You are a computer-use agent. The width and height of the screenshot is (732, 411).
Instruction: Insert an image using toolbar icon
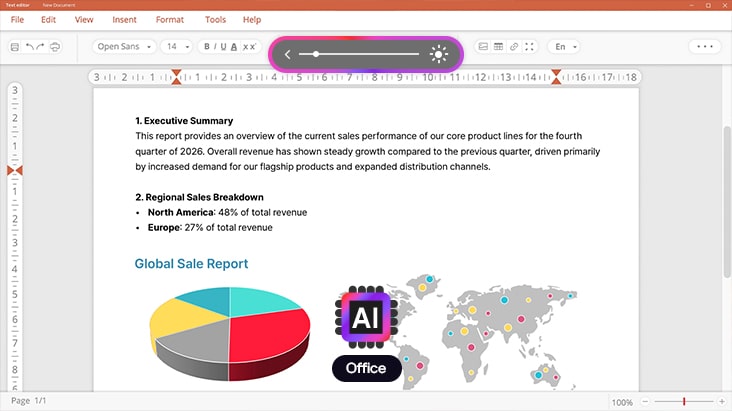(x=483, y=47)
